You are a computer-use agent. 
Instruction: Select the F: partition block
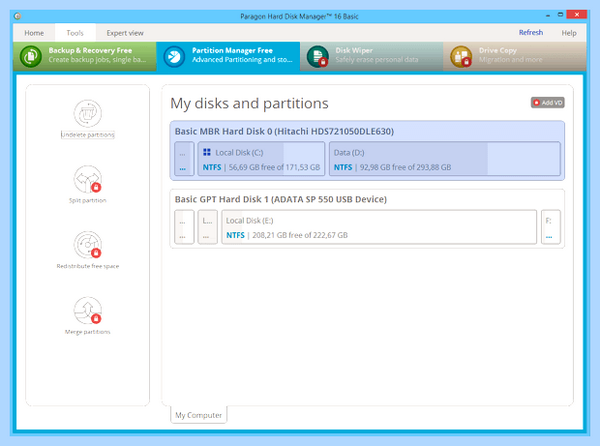(x=551, y=227)
